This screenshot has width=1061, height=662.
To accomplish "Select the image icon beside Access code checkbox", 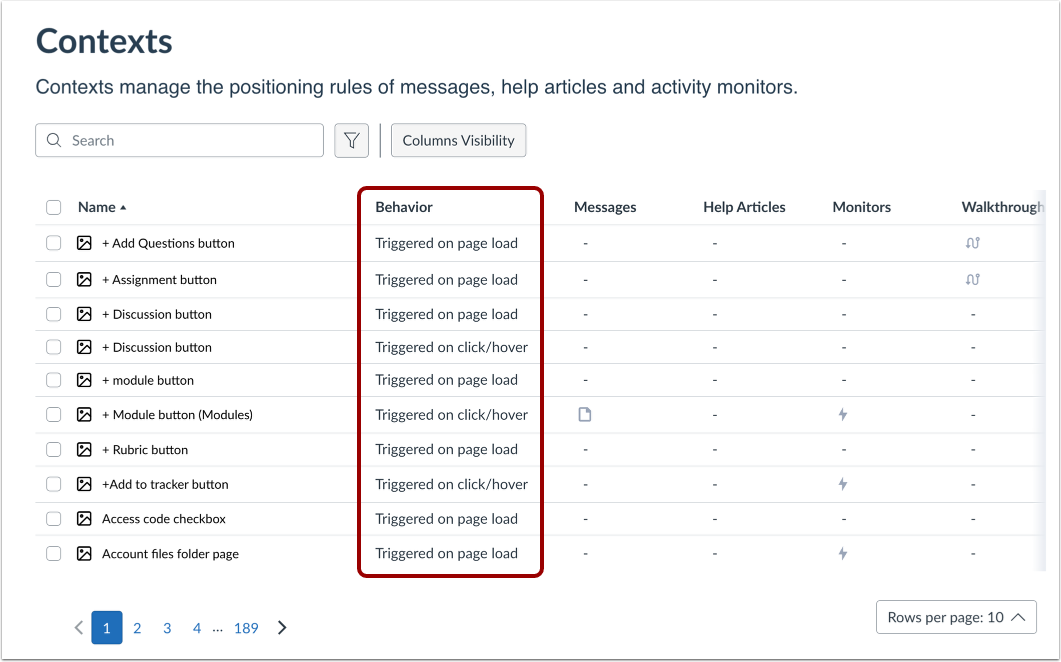I will (83, 518).
